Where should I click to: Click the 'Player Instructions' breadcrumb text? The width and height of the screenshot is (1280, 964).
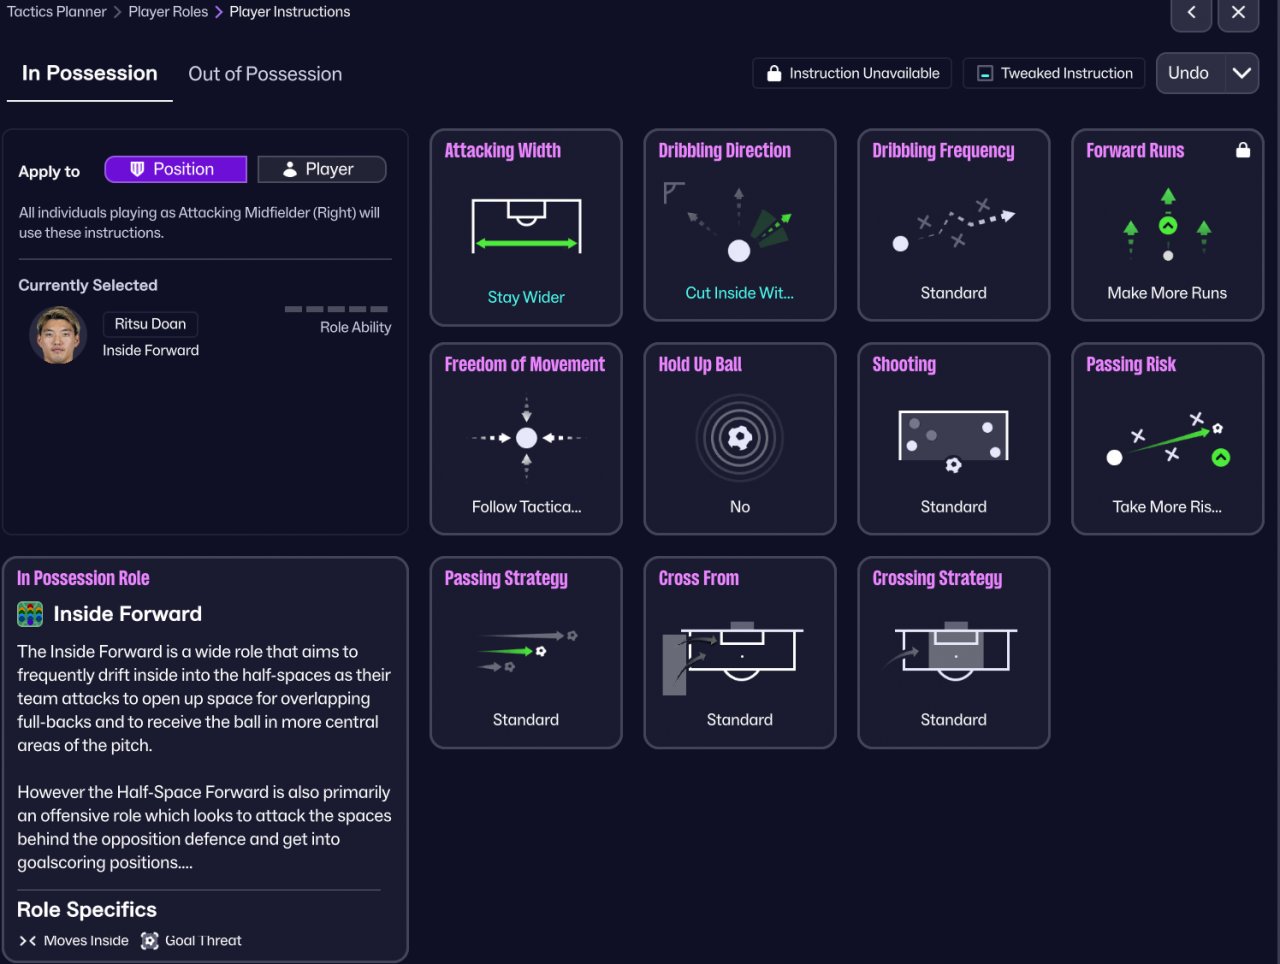[x=290, y=12]
